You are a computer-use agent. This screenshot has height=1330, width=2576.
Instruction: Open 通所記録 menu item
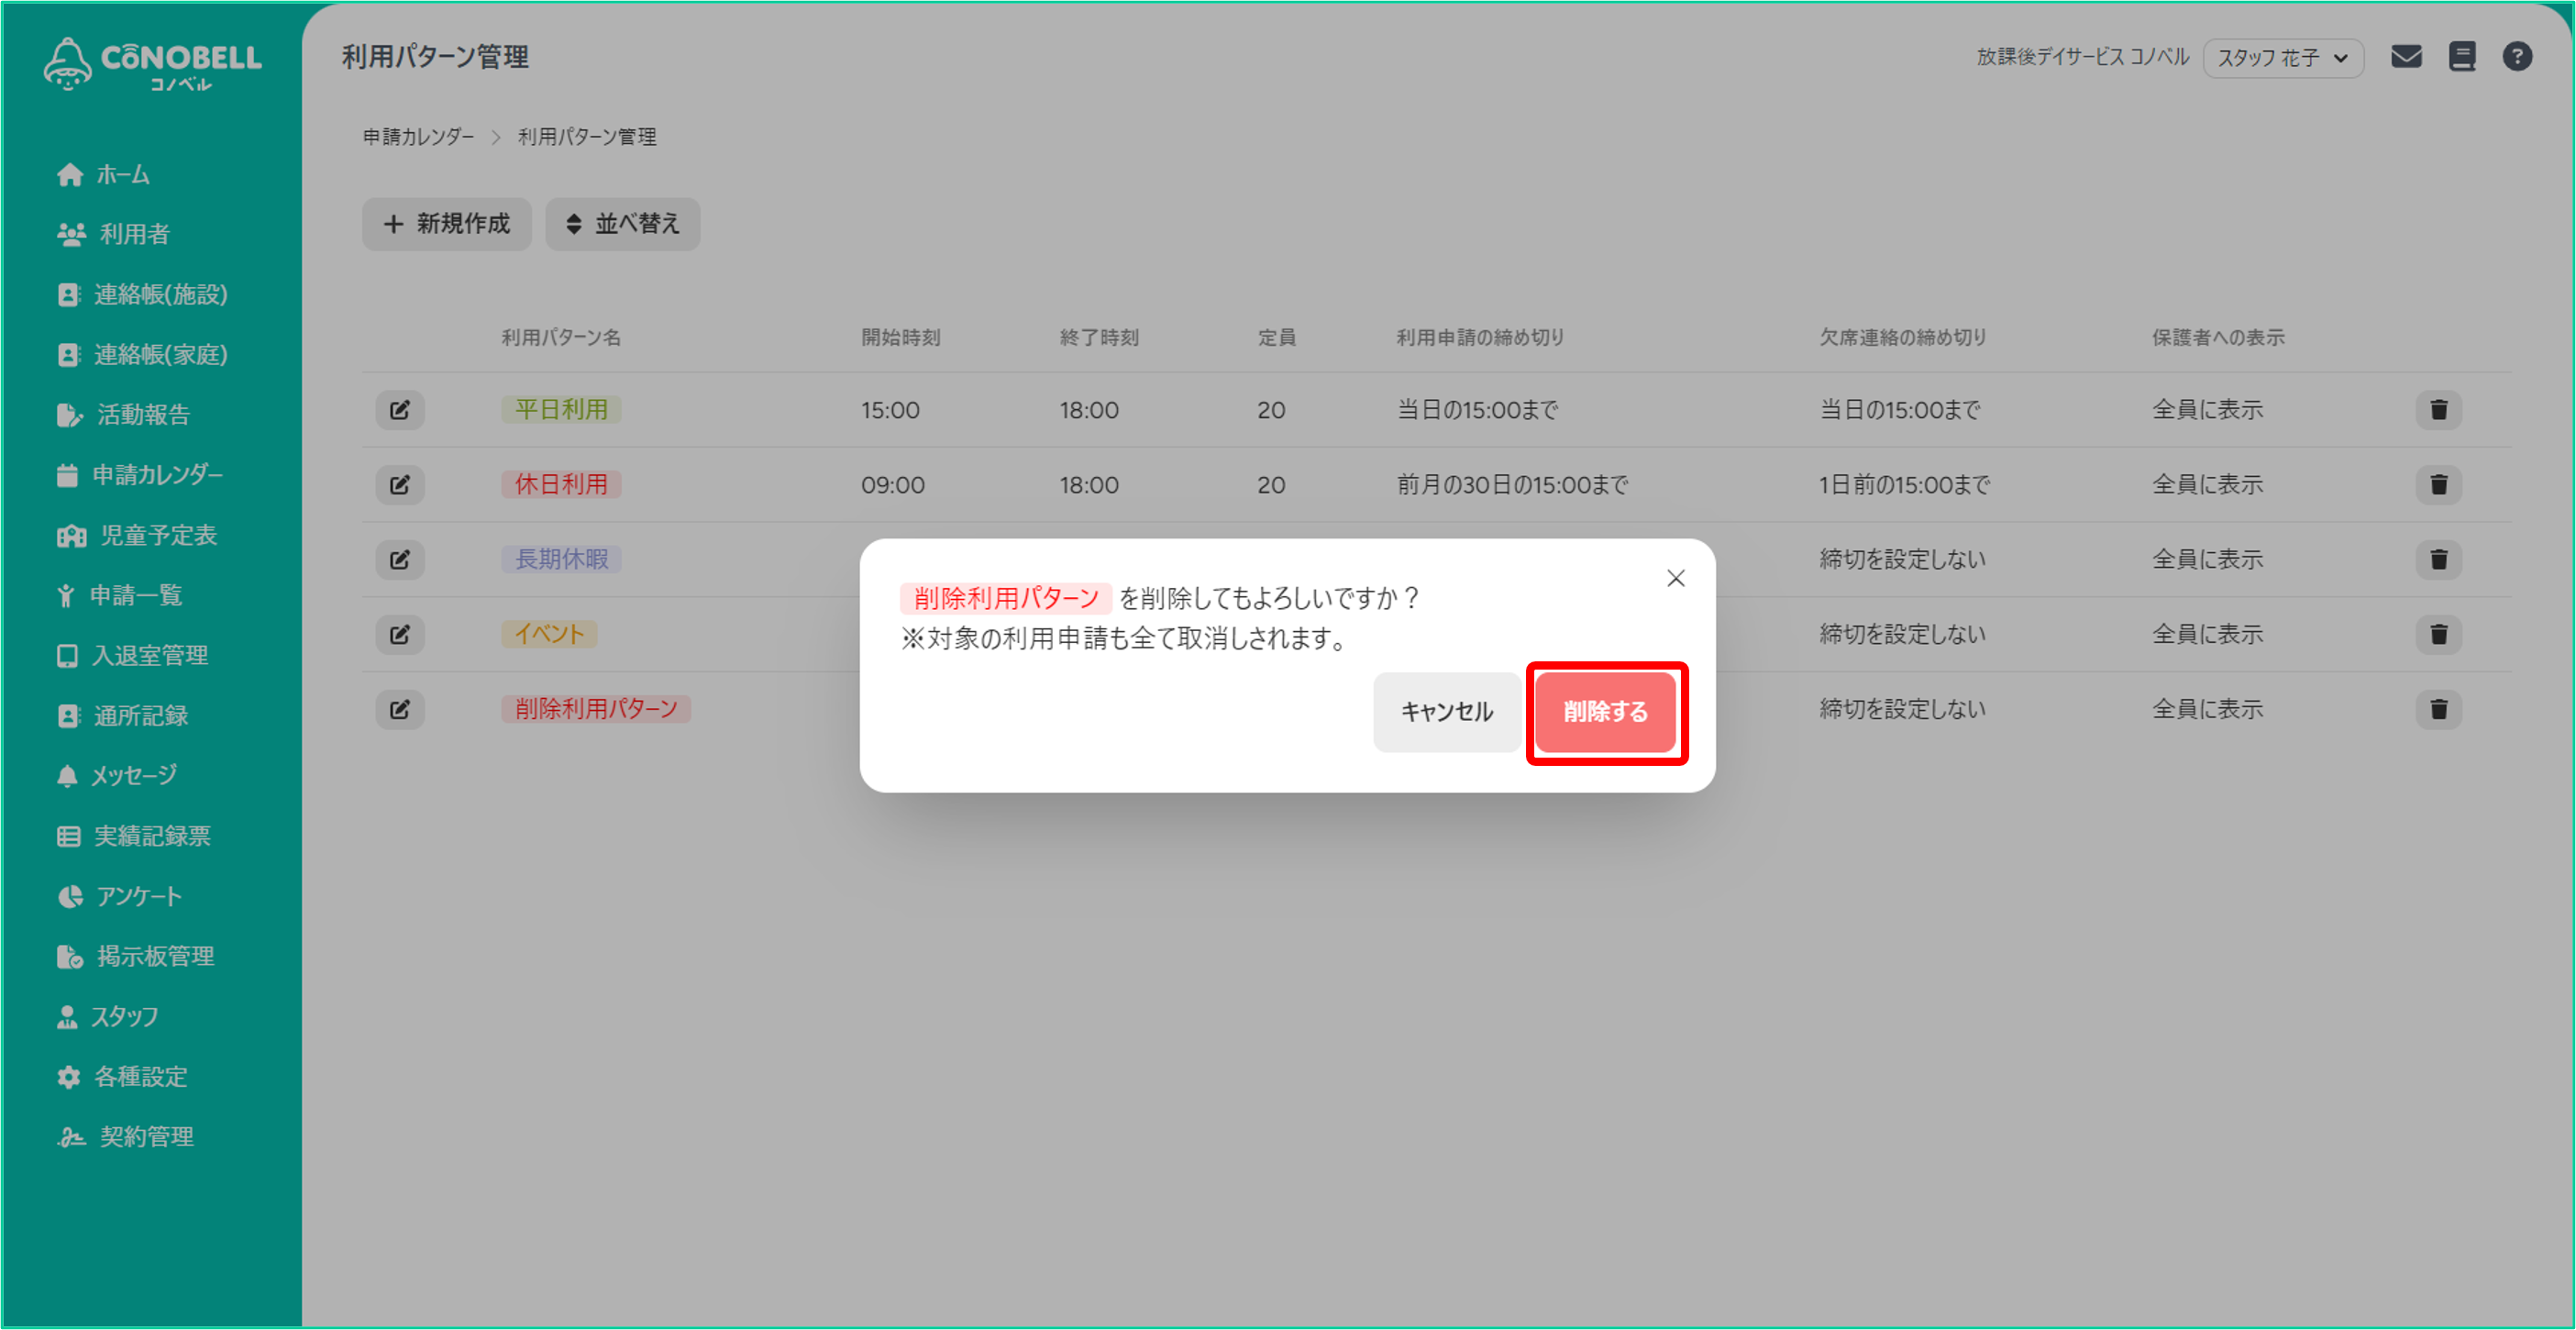point(122,715)
